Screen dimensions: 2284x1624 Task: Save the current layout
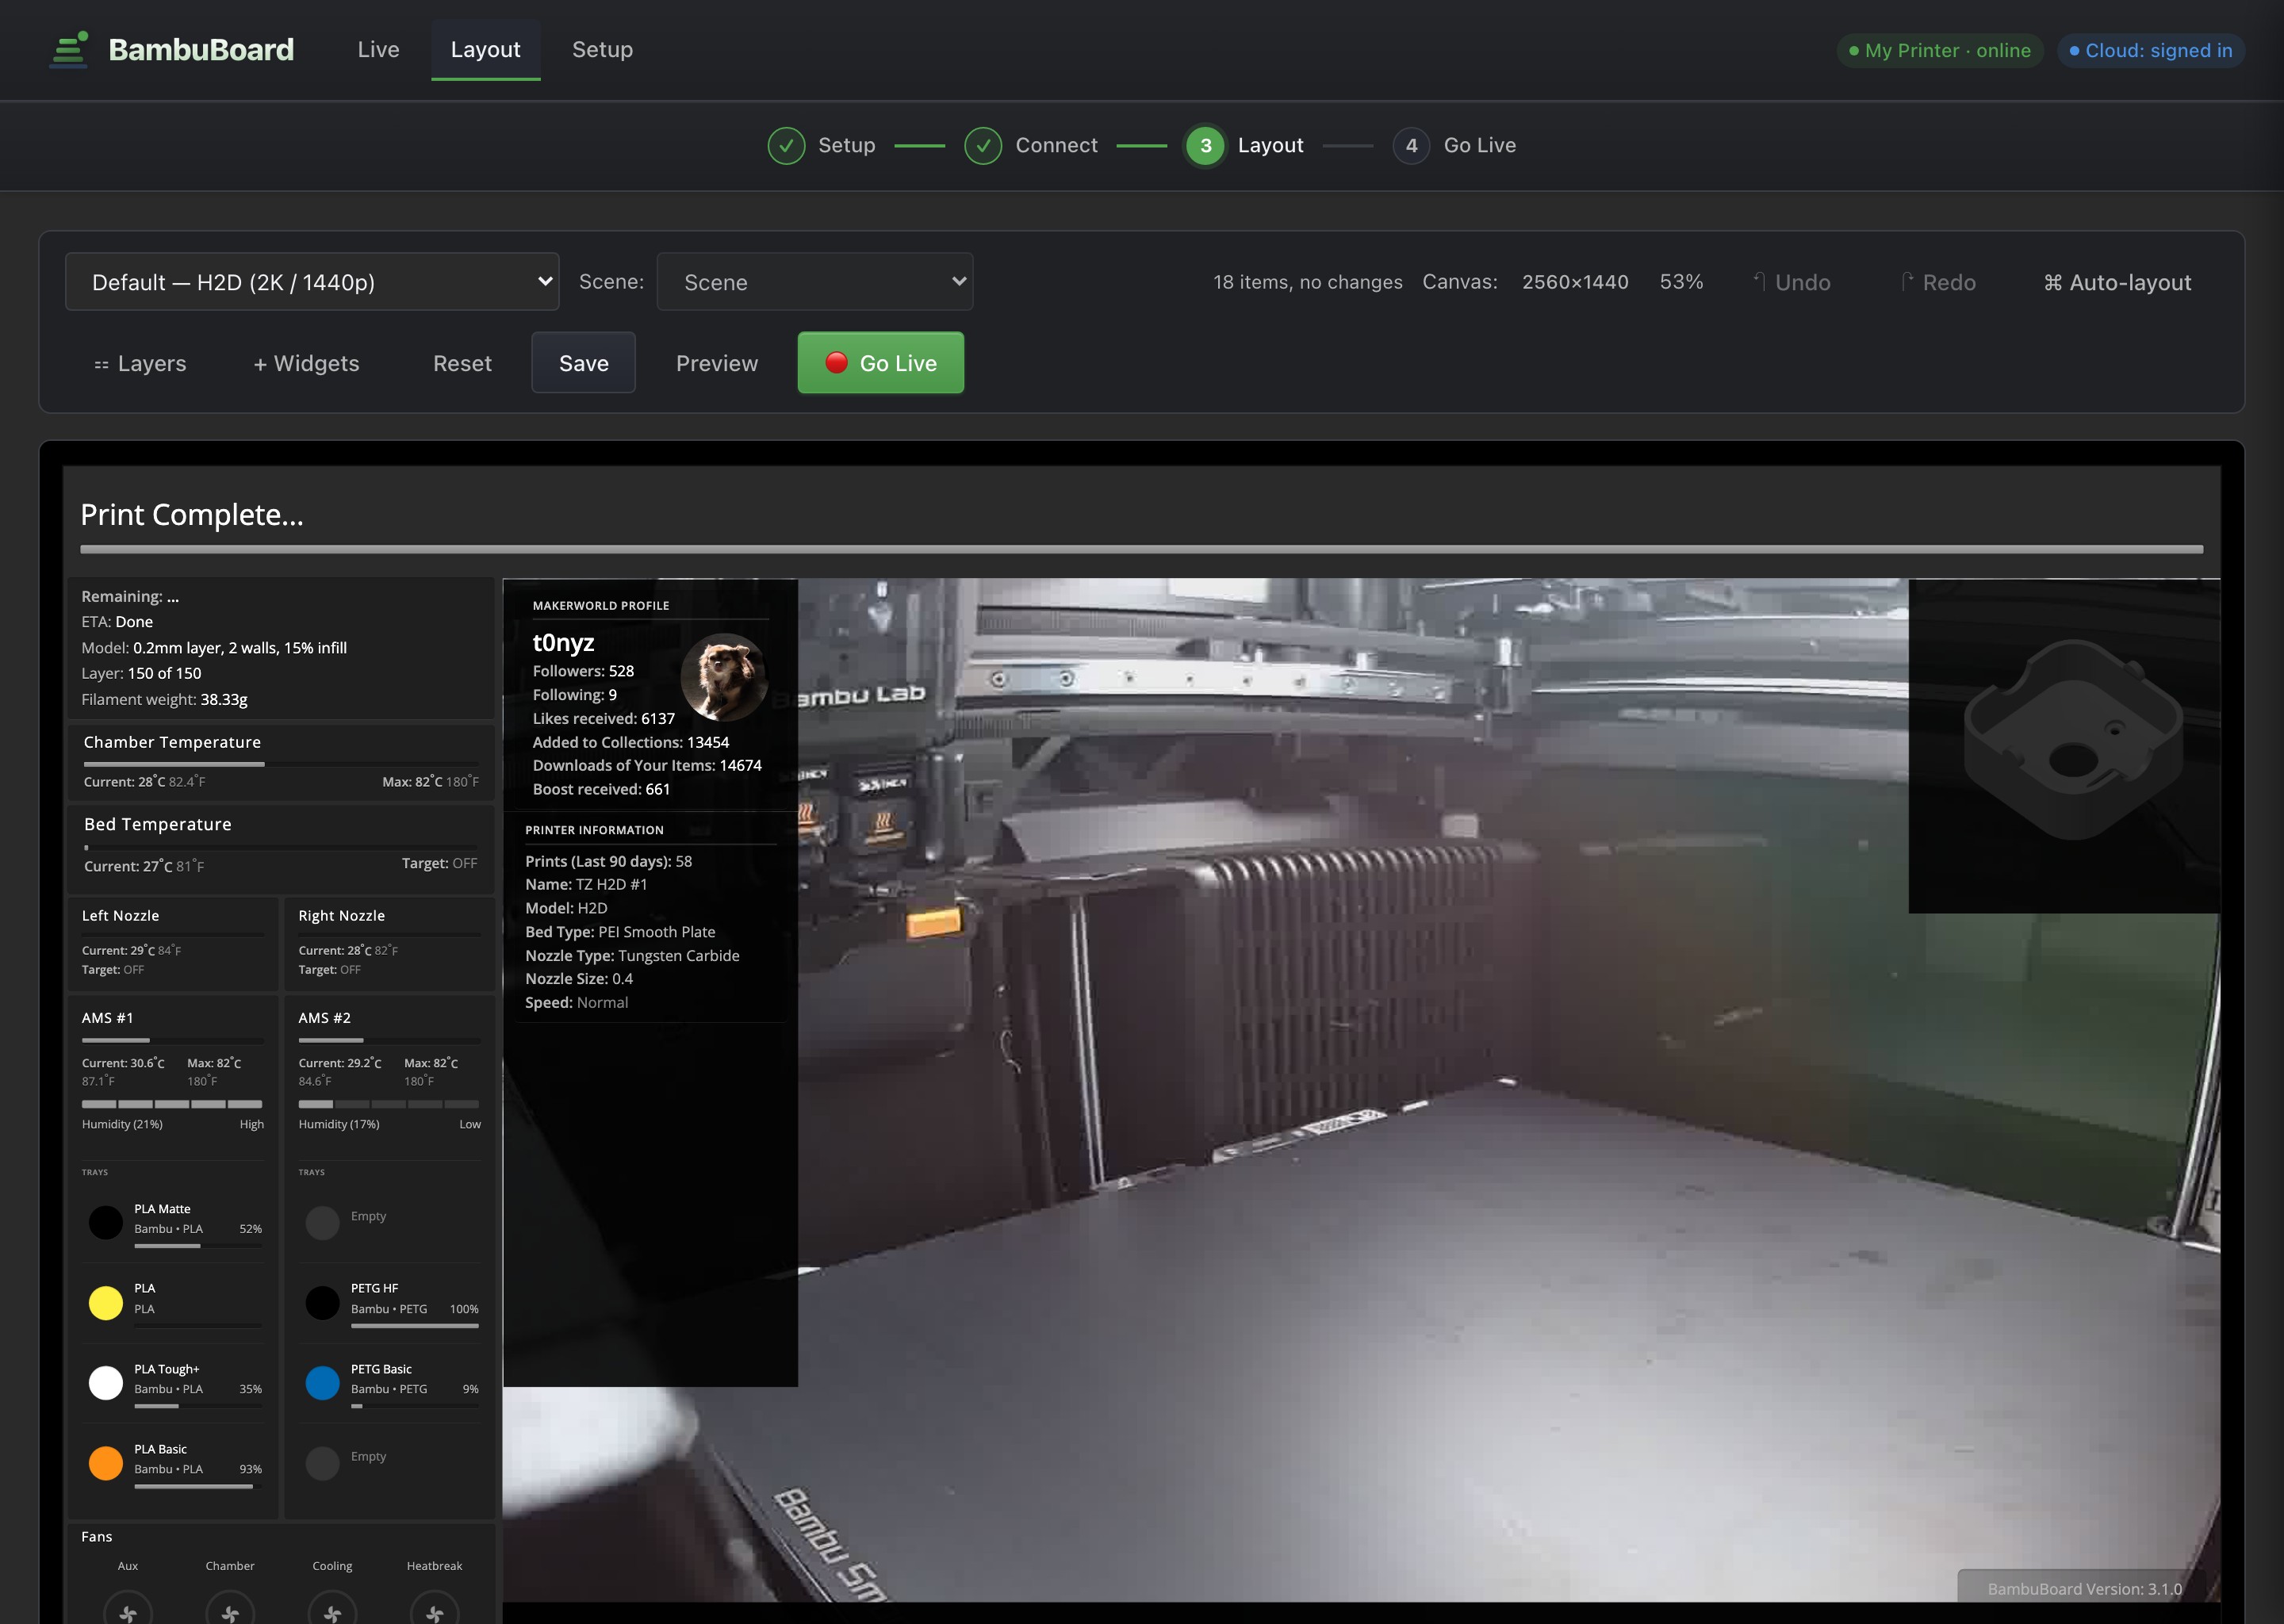(584, 363)
